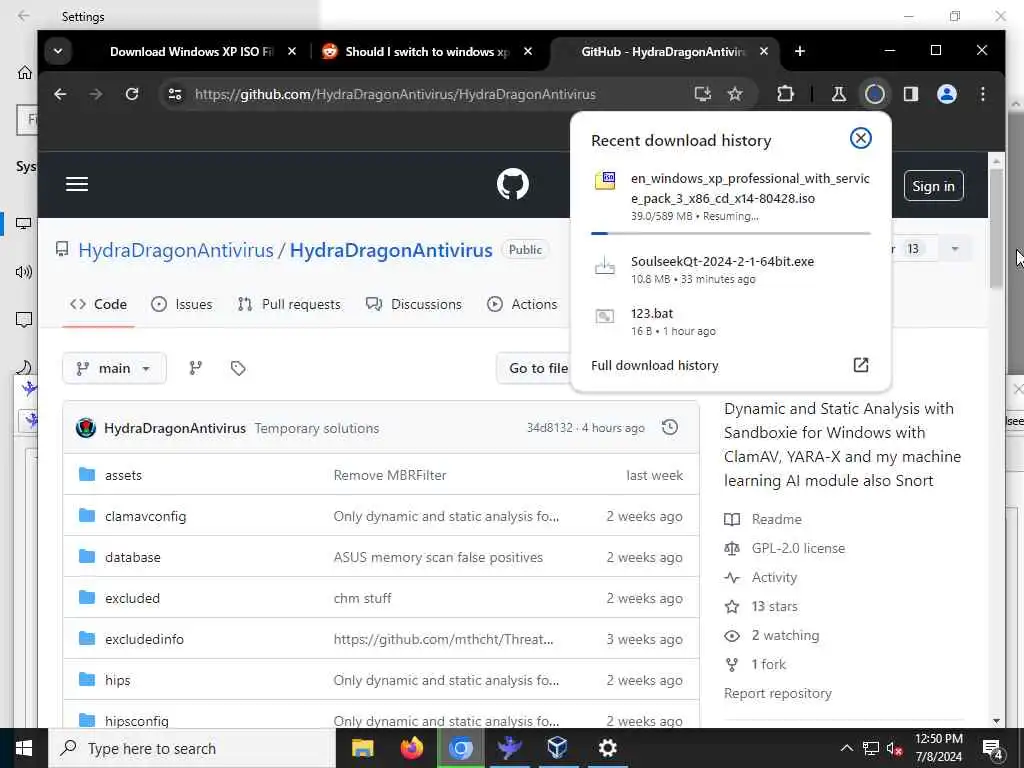Open the excludedinfo folder

[144, 639]
